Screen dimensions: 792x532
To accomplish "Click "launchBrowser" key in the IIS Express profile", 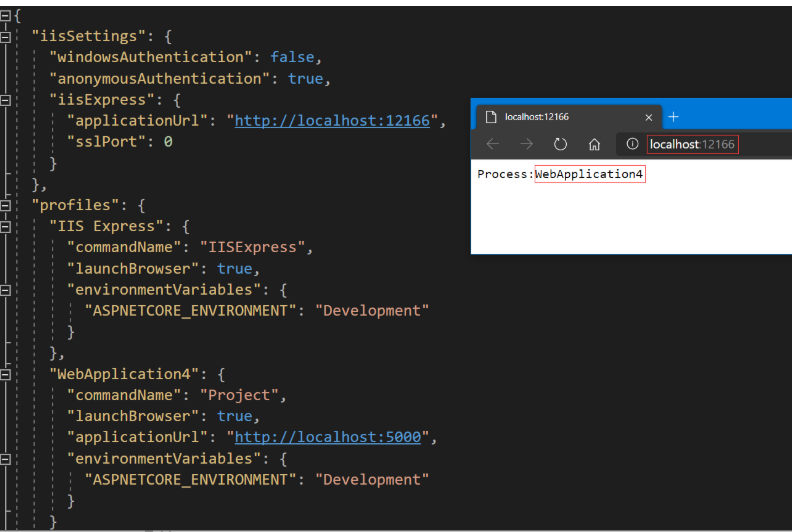I will 133,269.
